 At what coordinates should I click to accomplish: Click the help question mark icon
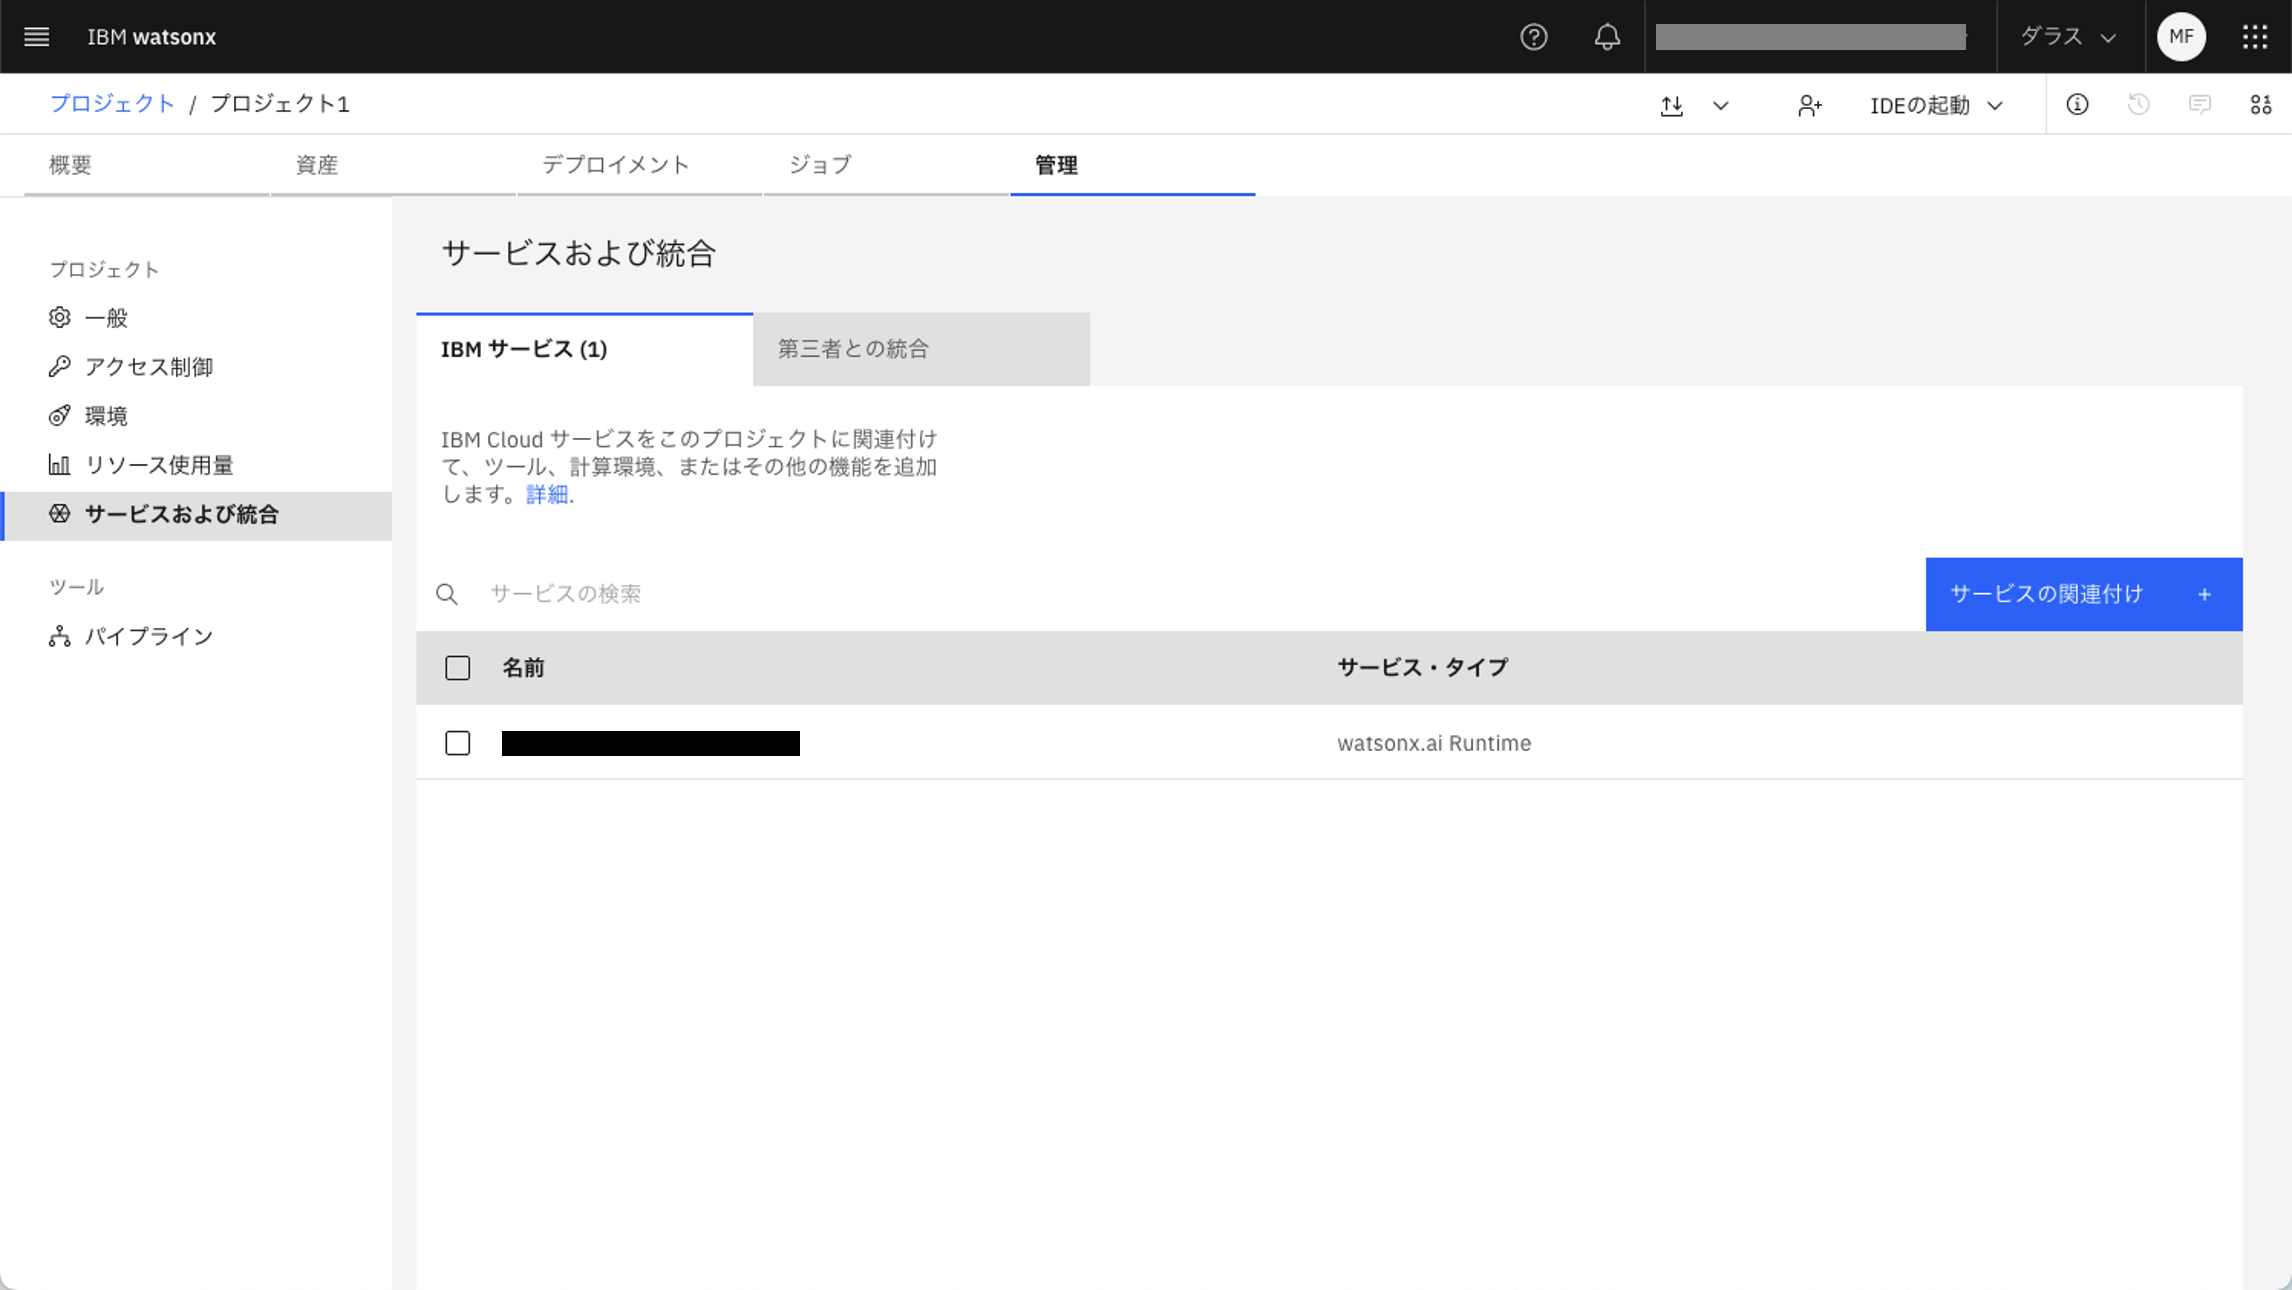(1533, 37)
